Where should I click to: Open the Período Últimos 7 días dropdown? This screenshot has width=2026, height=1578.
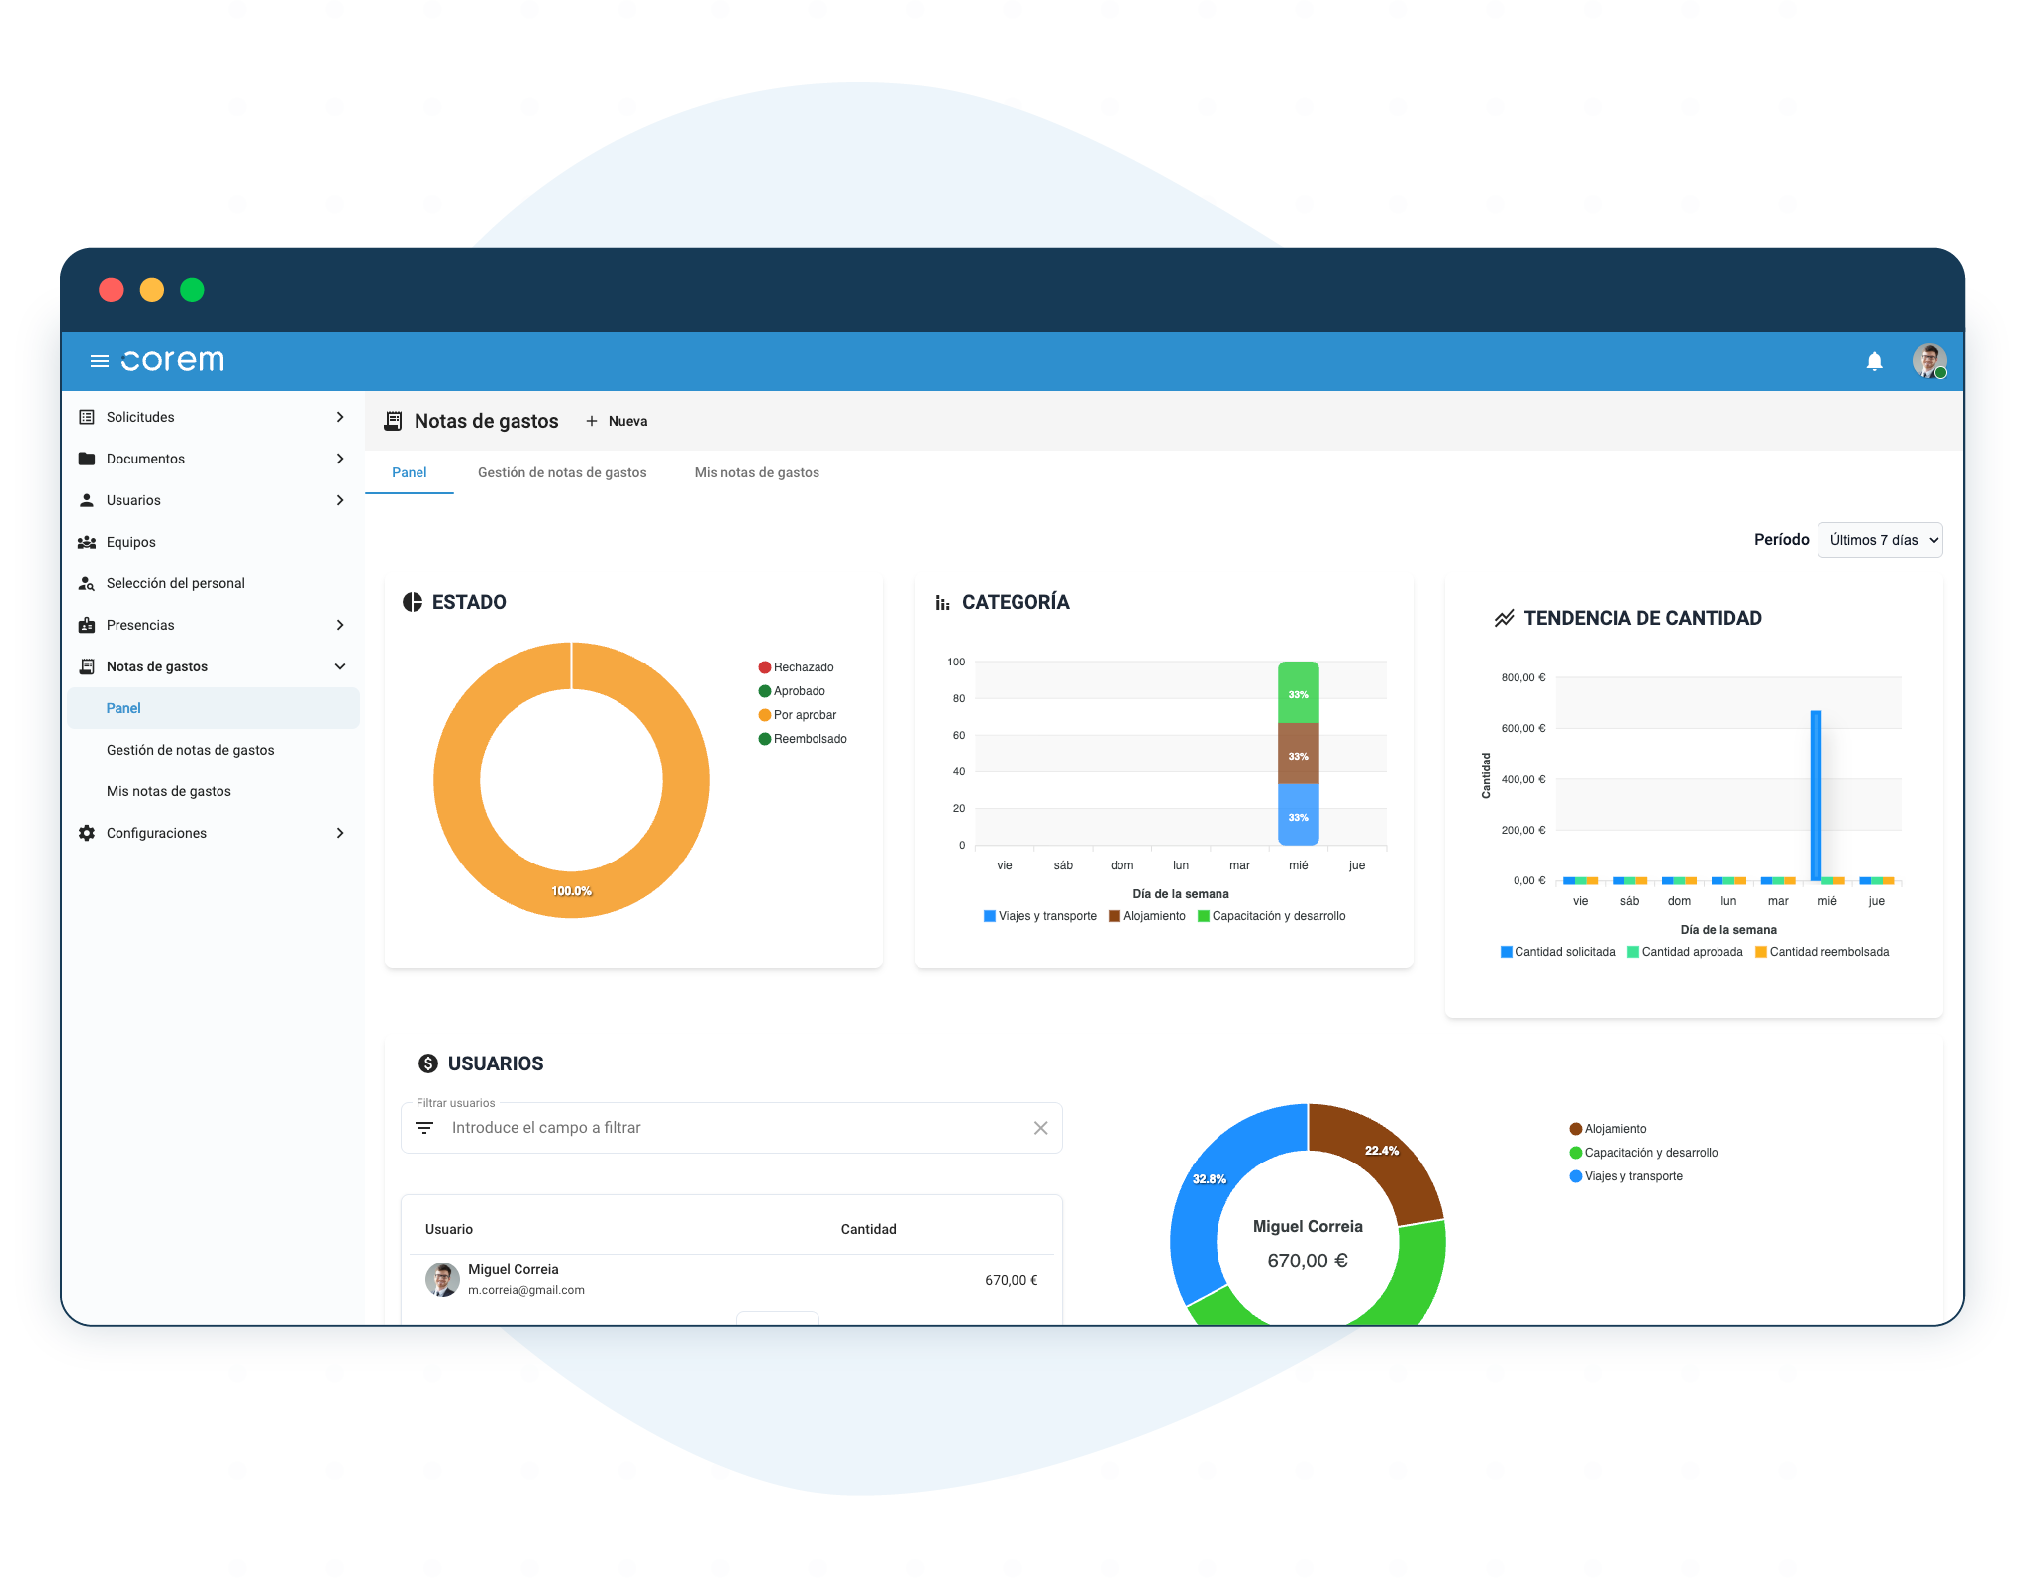coord(1879,540)
